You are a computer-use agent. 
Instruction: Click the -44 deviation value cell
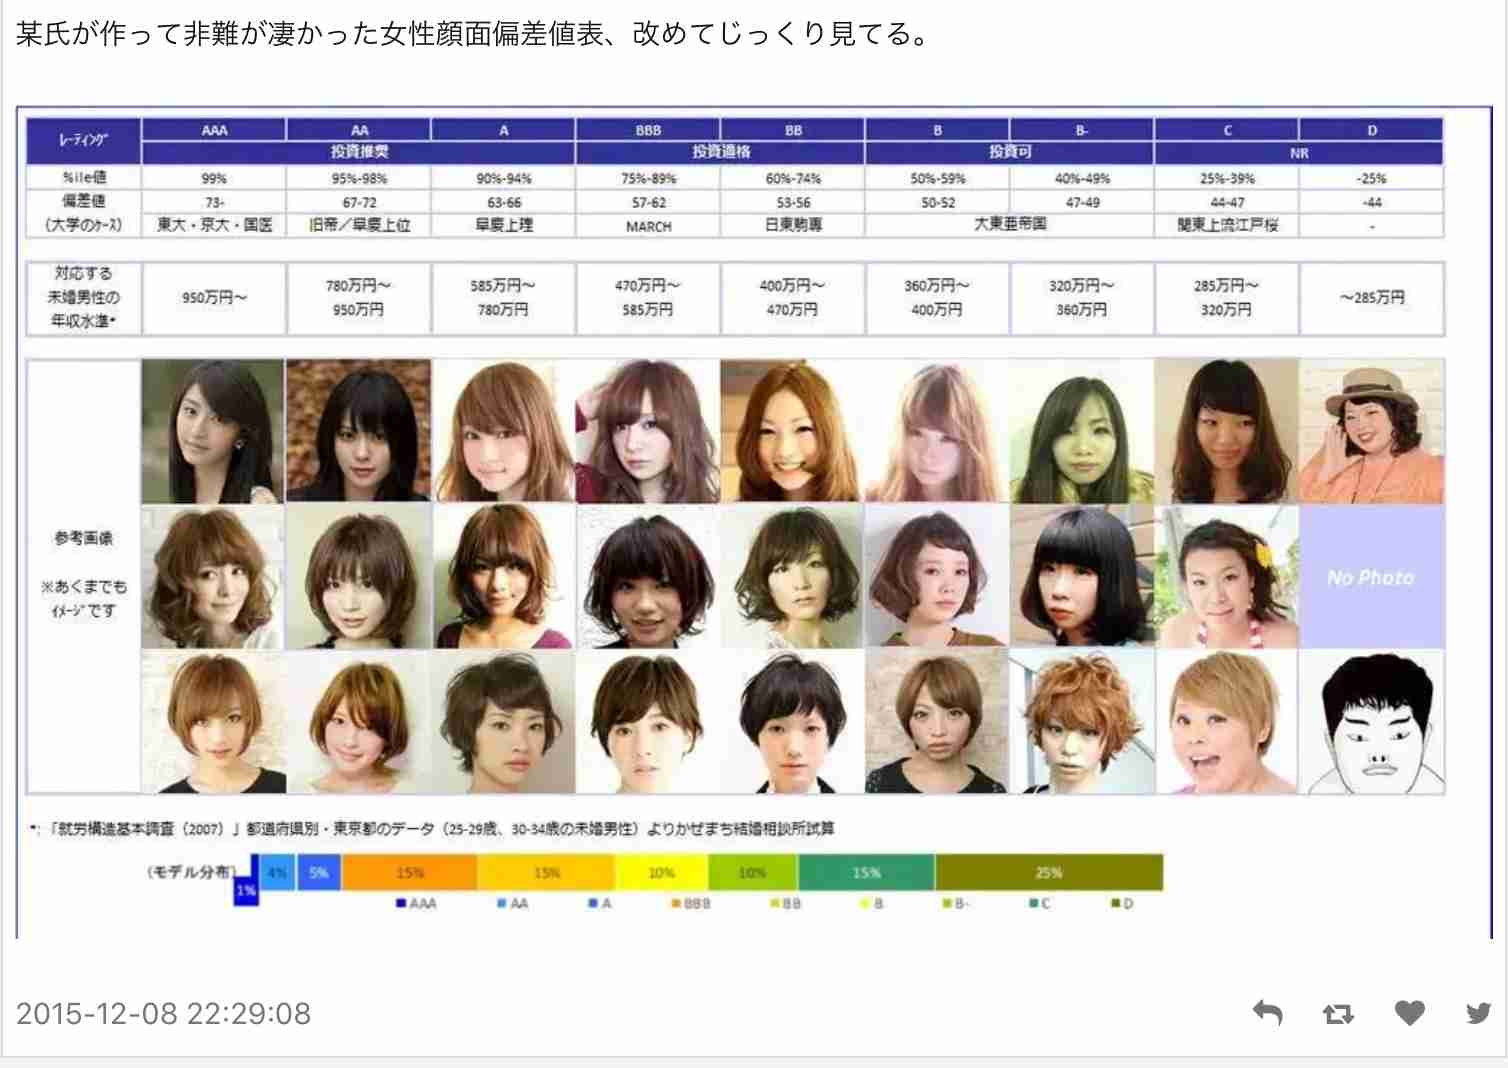click(1371, 202)
